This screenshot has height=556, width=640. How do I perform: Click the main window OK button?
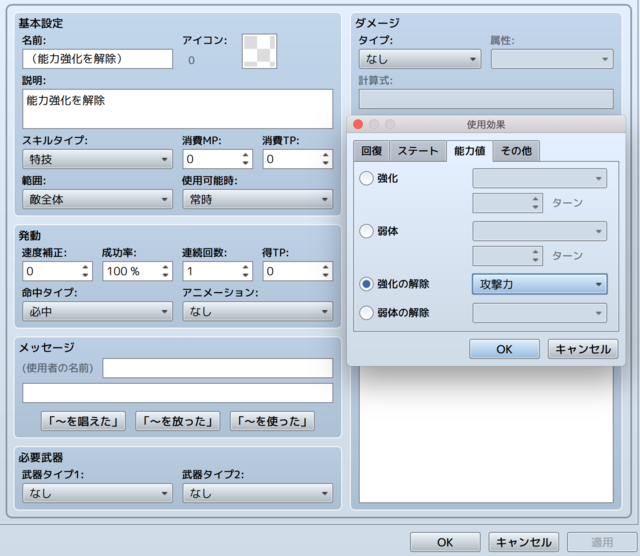point(445,542)
